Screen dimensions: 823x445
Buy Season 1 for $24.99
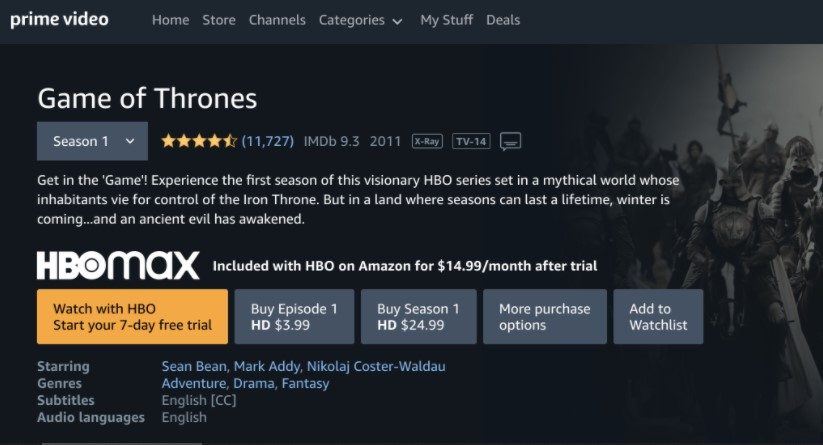(418, 317)
